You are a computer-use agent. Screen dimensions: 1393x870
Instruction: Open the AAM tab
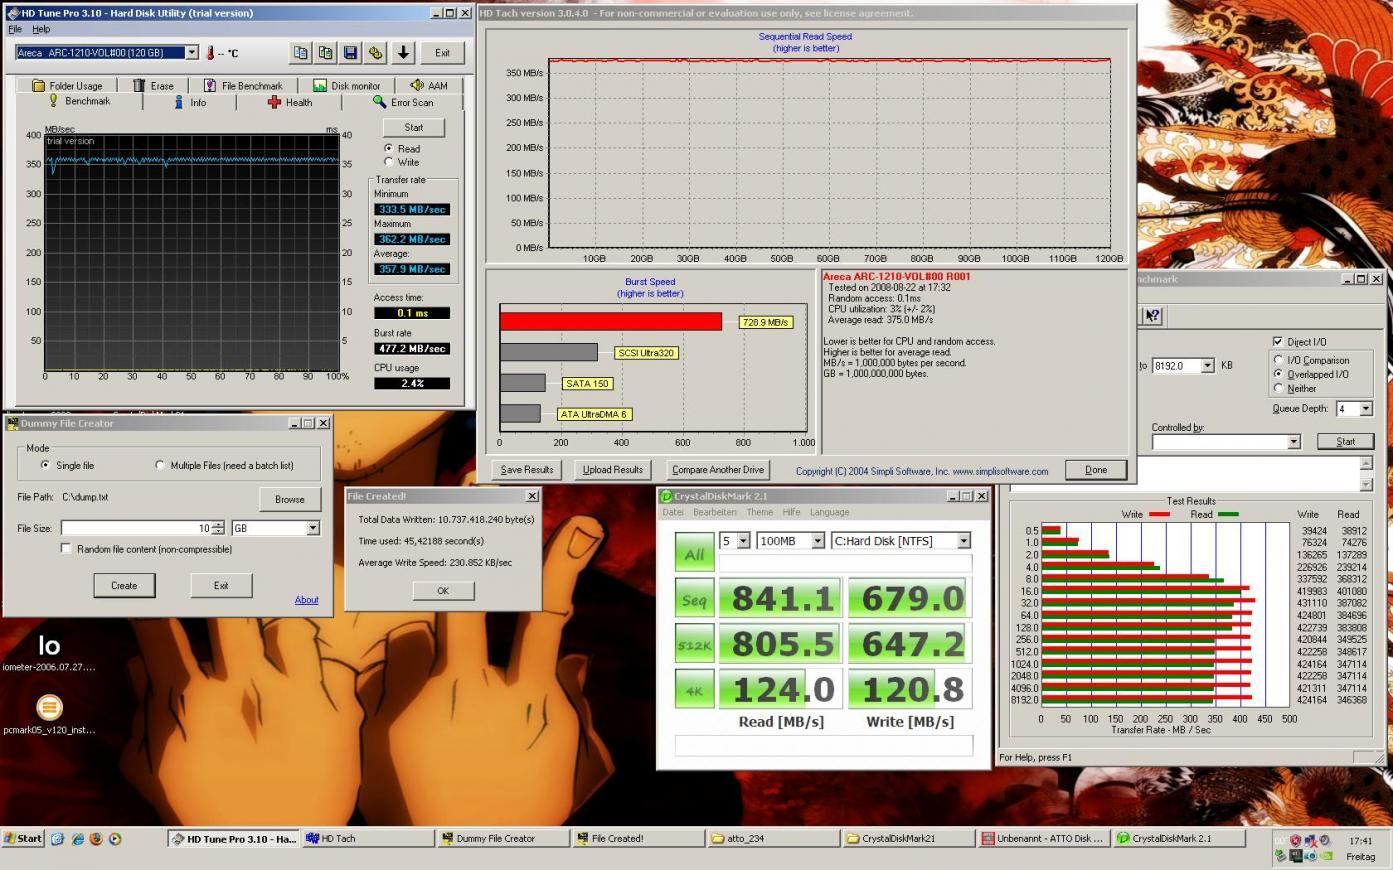tap(429, 86)
